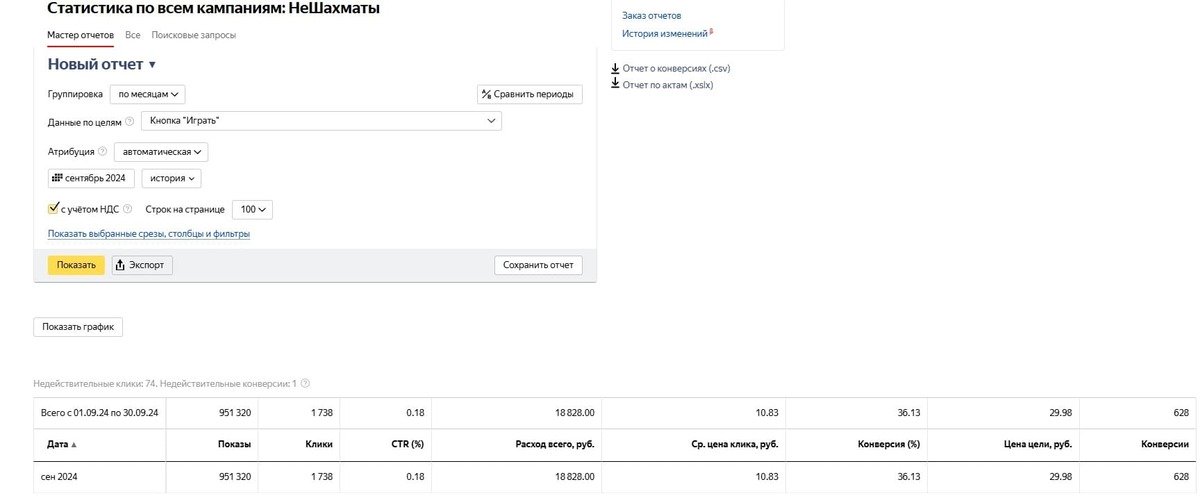
Task: Expand the «Новый отчет» triangle menu
Action: point(152,65)
